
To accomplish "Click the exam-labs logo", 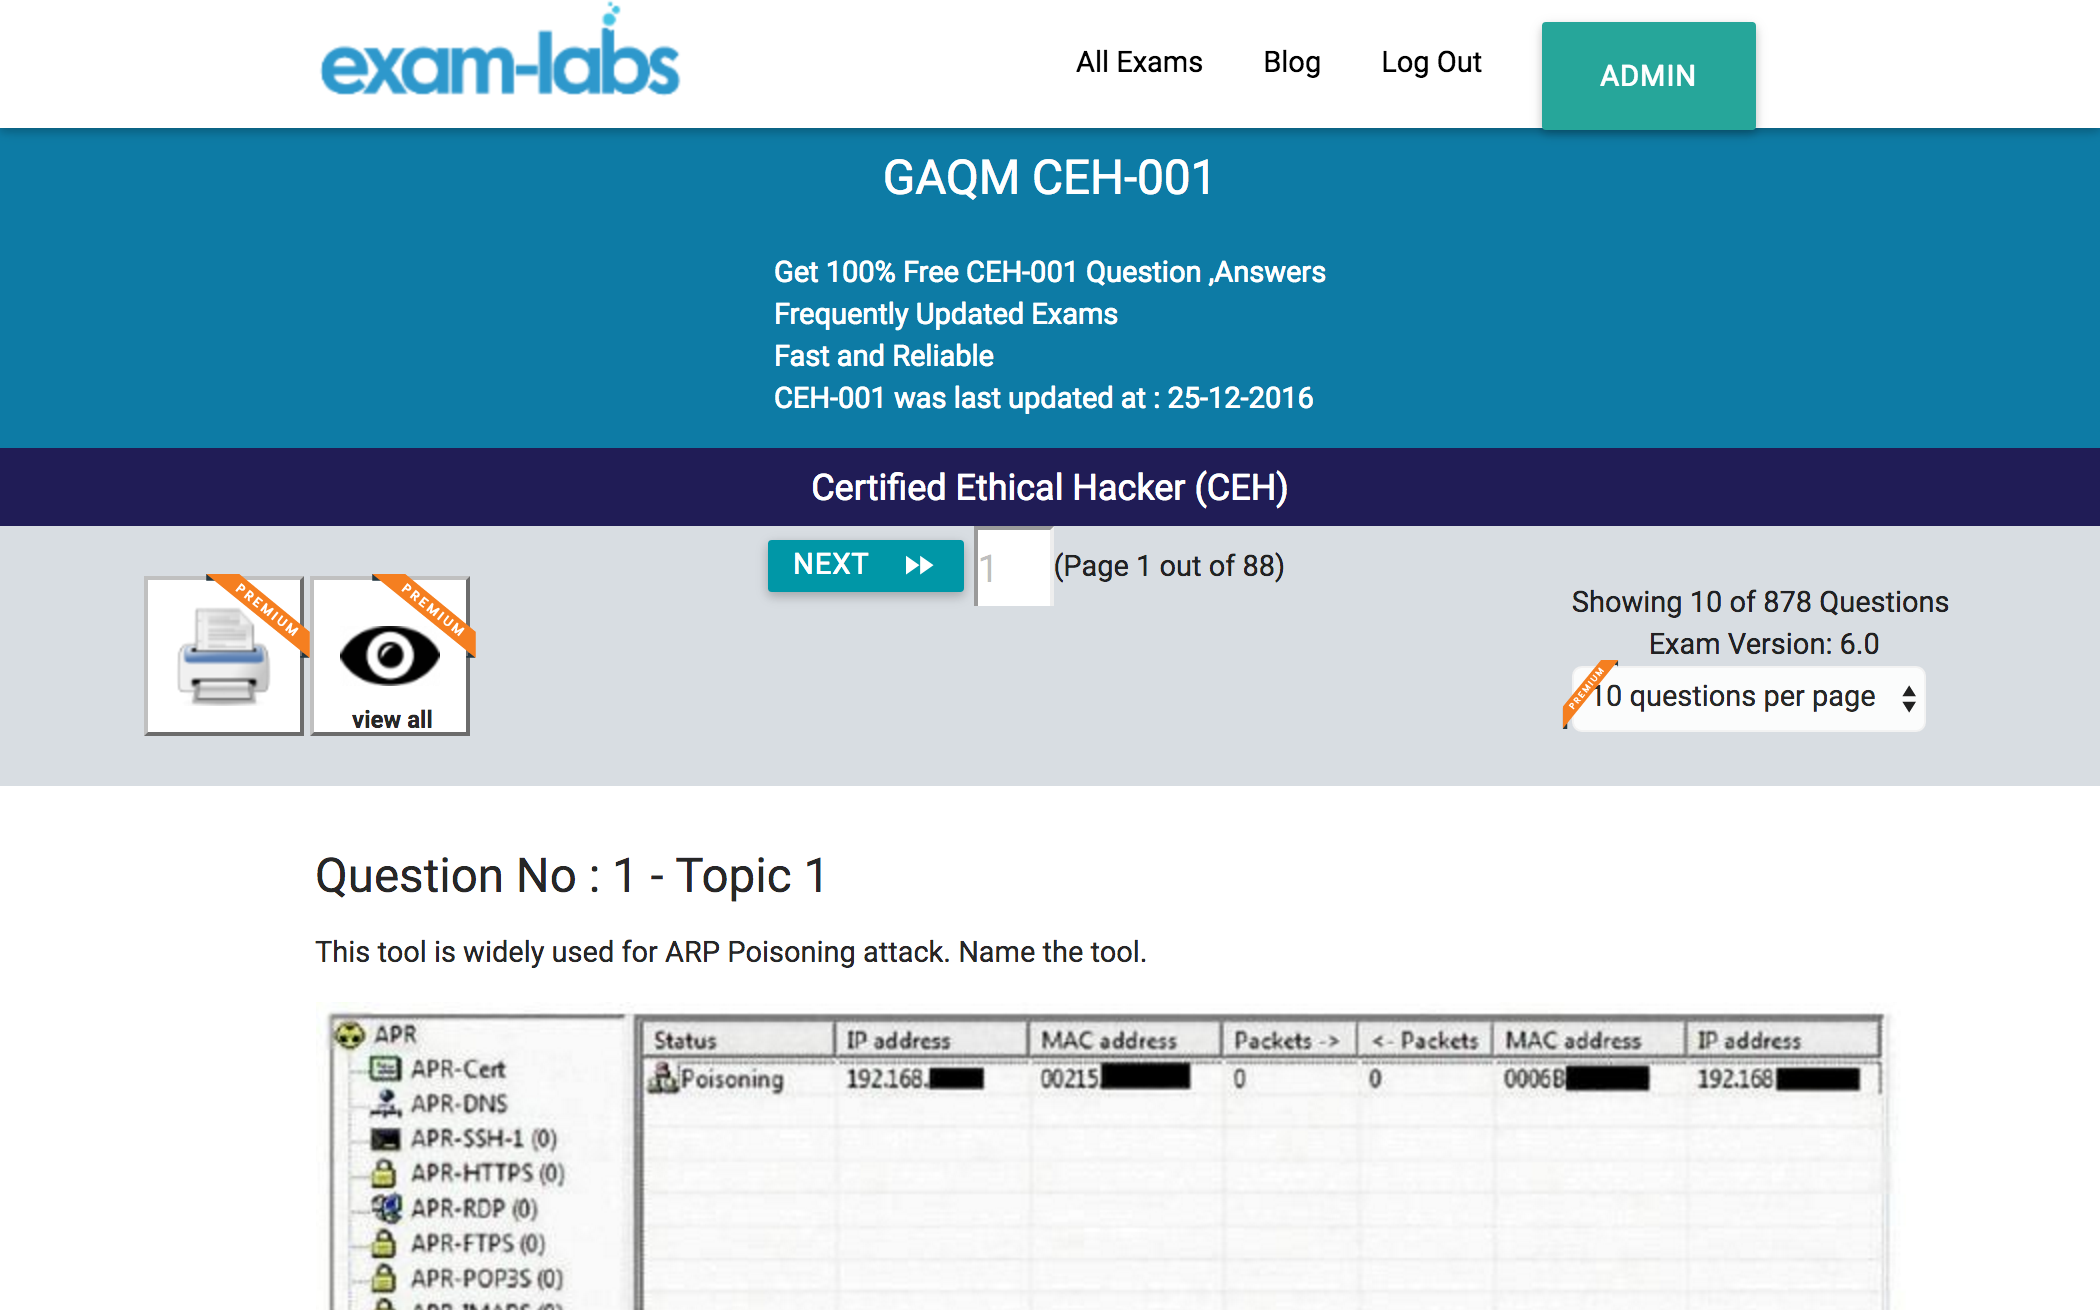I will point(500,62).
